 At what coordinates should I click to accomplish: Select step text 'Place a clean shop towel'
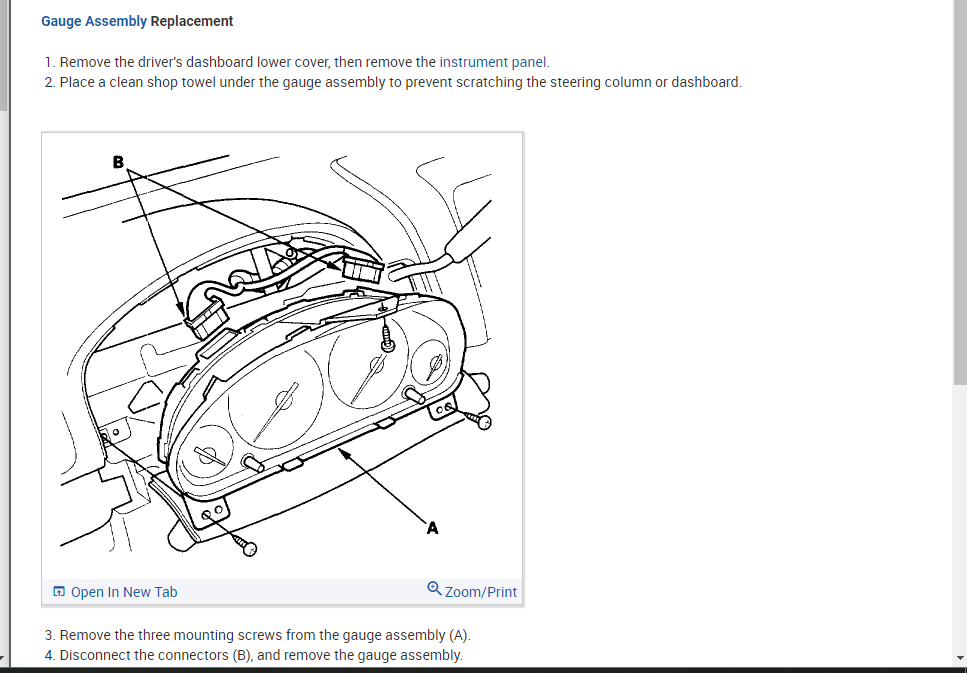pyautogui.click(x=138, y=82)
